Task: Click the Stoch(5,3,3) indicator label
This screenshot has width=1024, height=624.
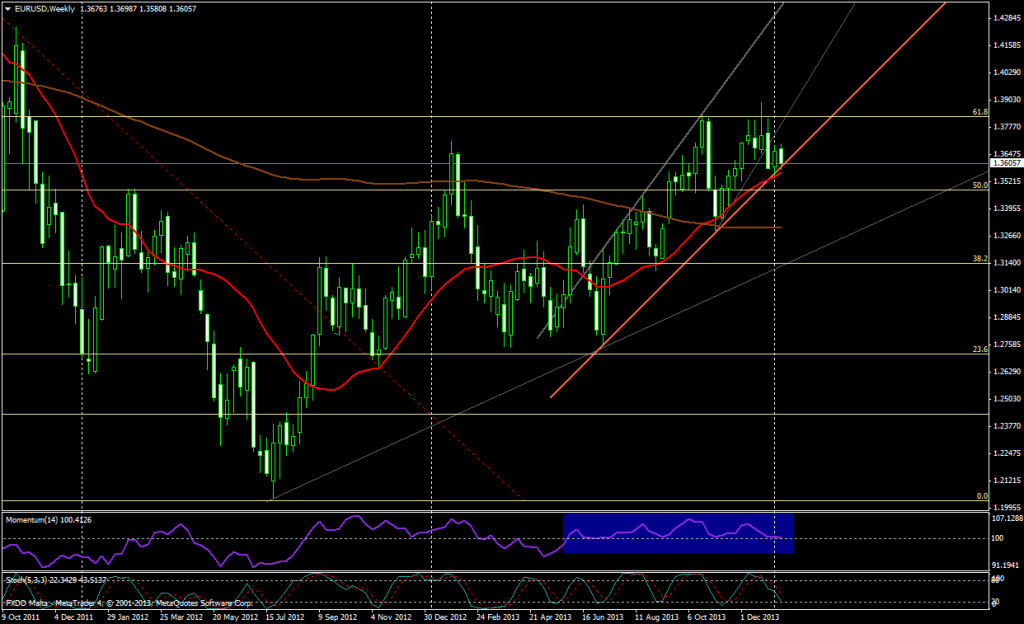Action: pos(29,579)
